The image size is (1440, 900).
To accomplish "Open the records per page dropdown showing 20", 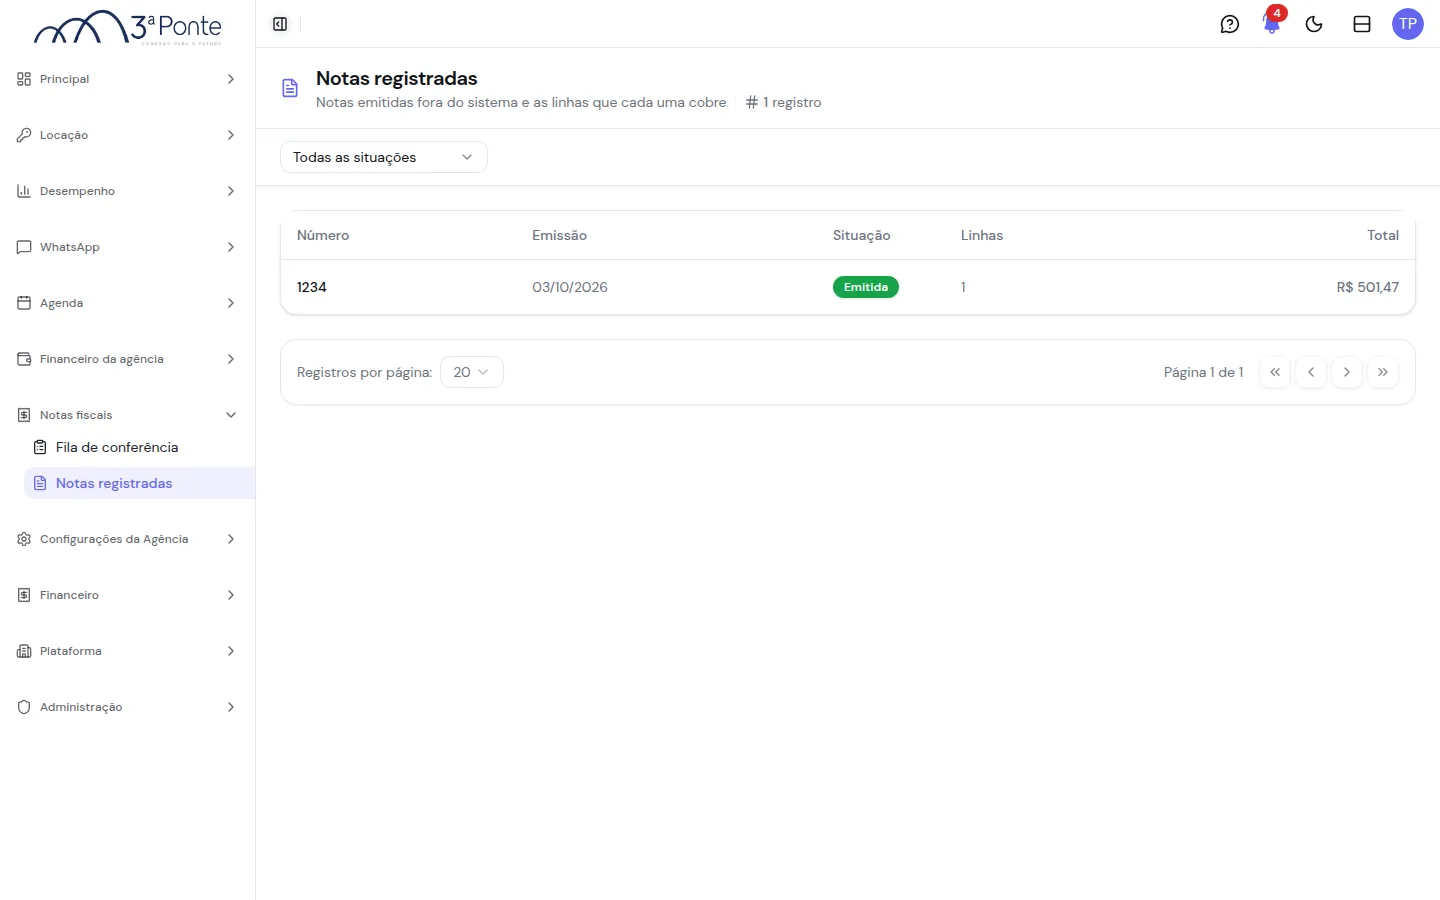I will coord(472,372).
